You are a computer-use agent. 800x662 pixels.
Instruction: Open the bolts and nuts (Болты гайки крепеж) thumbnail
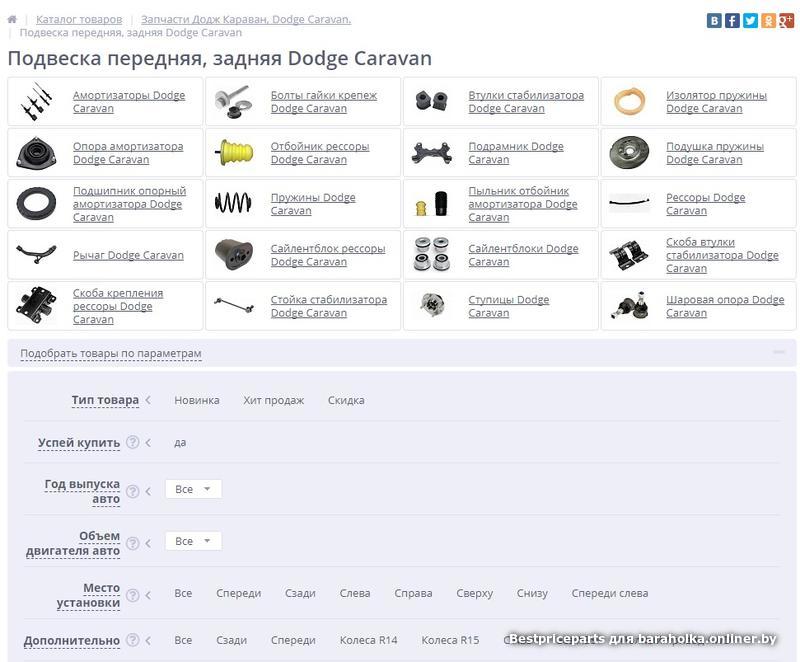pyautogui.click(x=233, y=101)
